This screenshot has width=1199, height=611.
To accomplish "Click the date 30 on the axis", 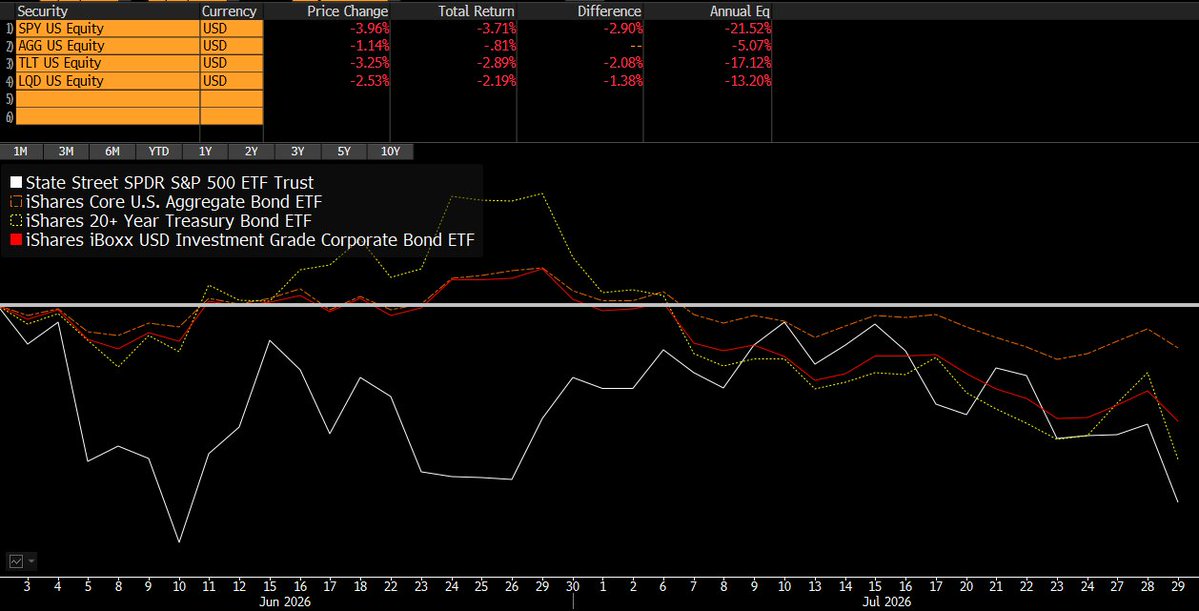I will [573, 587].
